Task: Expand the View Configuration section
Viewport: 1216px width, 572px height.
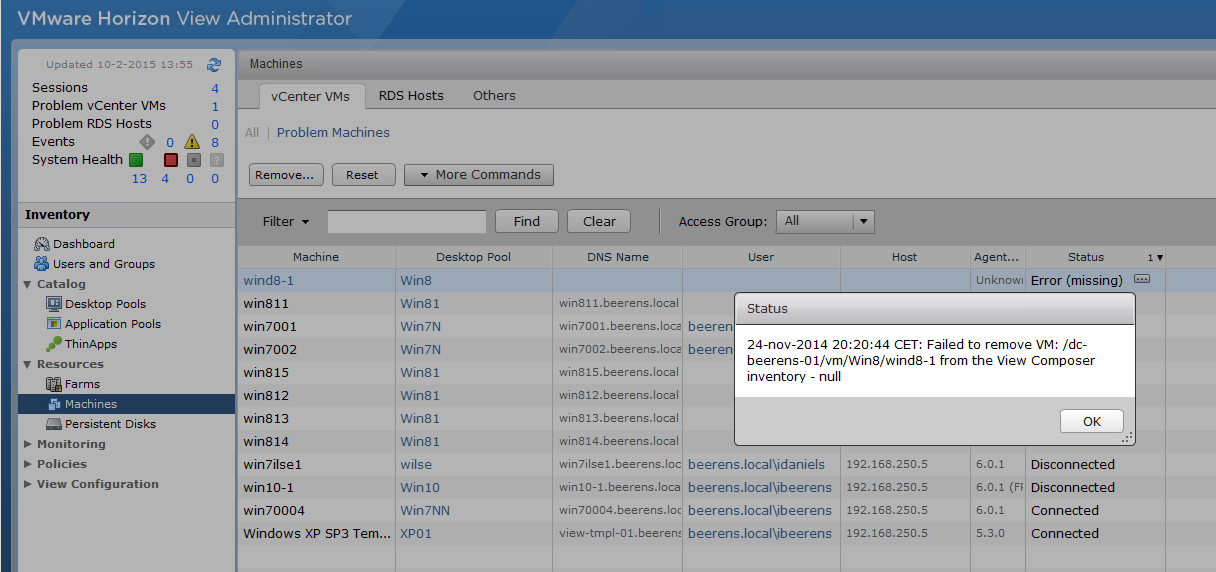Action: (x=27, y=484)
